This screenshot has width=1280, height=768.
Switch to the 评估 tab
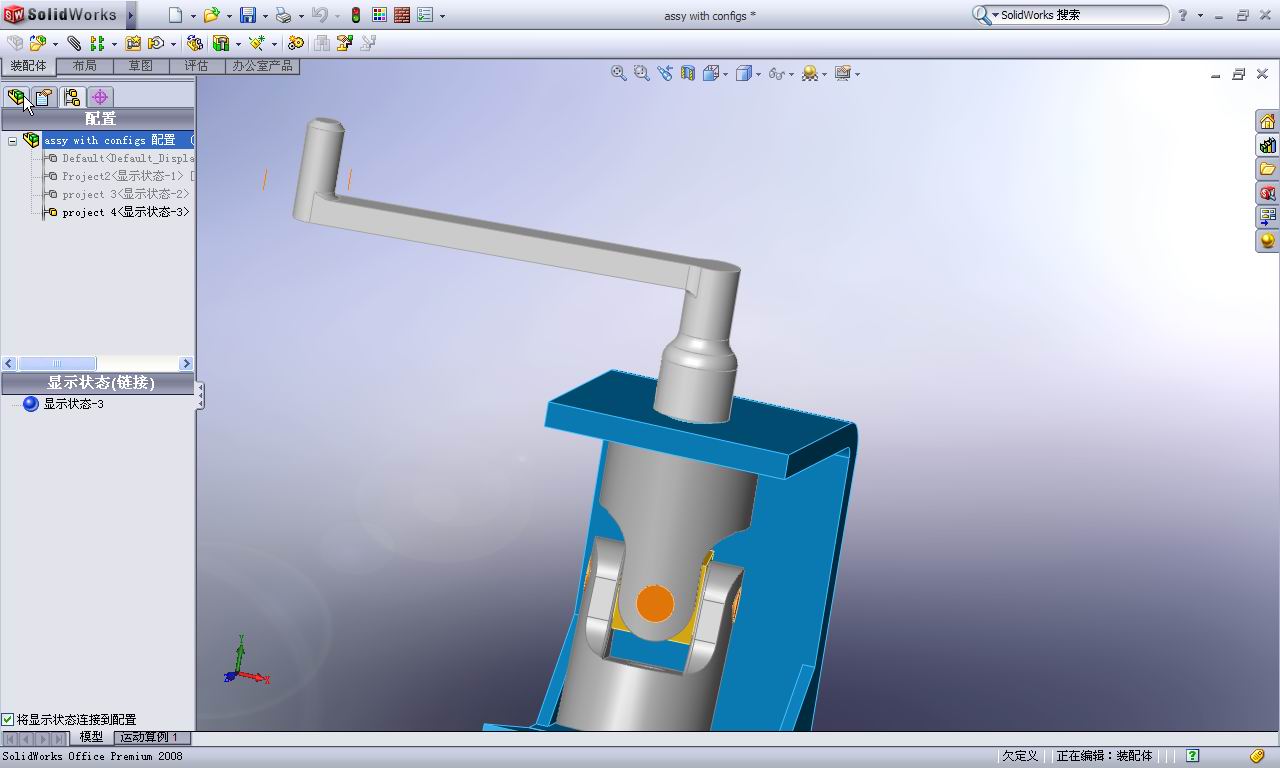point(196,66)
